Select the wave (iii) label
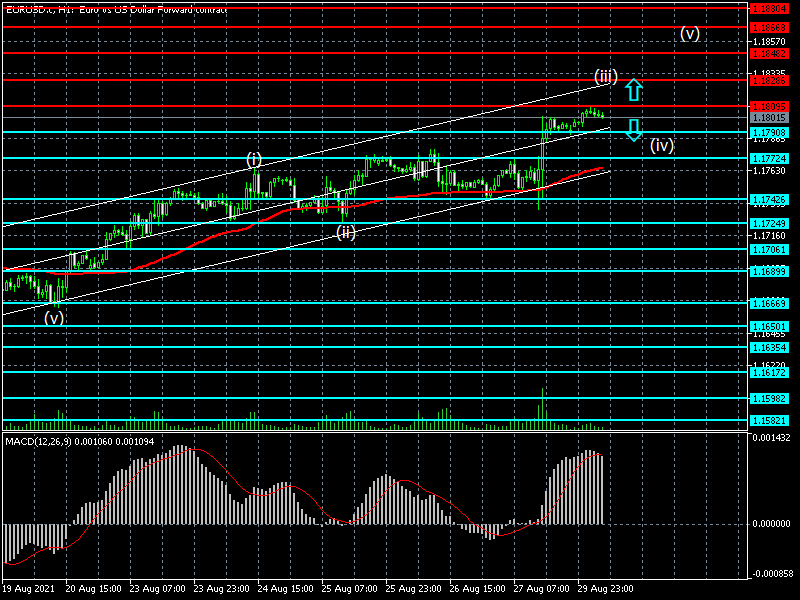This screenshot has height=600, width=800. 605,76
